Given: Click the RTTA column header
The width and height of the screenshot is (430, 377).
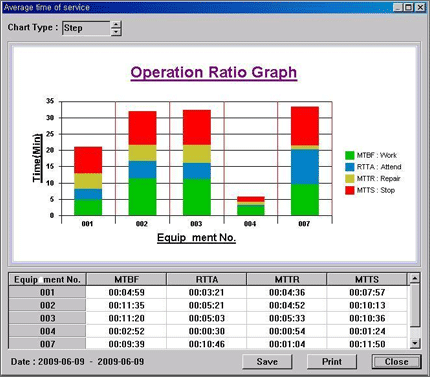Looking at the screenshot, I should pos(207,279).
